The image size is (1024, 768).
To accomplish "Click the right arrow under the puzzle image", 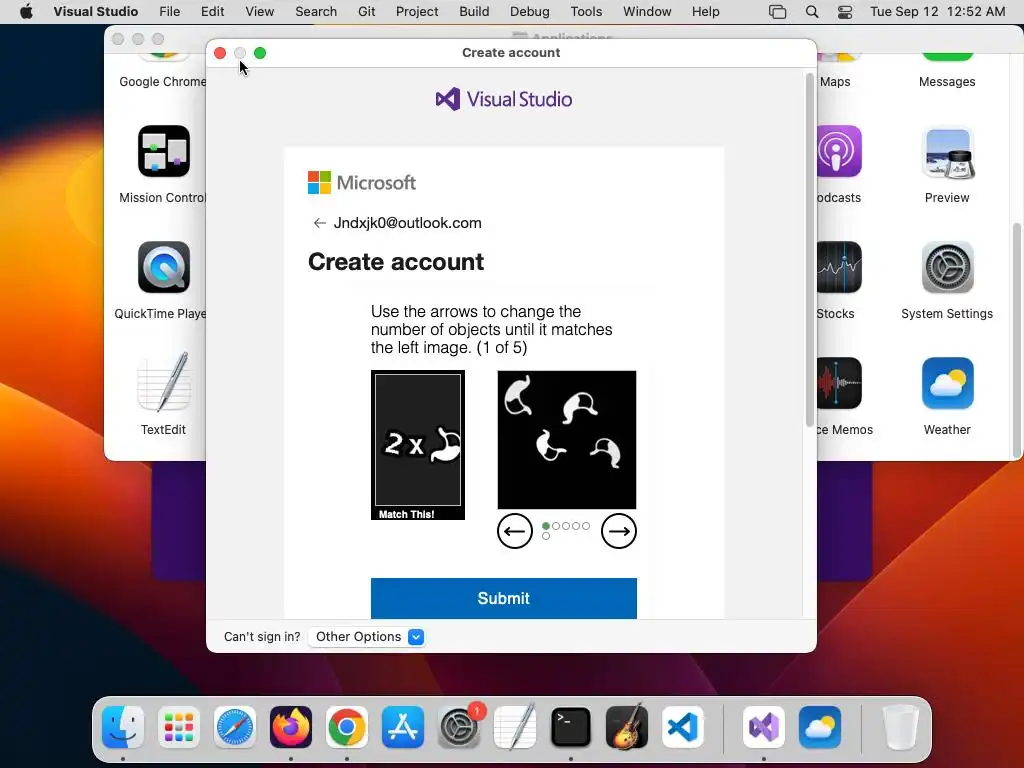I will point(618,531).
